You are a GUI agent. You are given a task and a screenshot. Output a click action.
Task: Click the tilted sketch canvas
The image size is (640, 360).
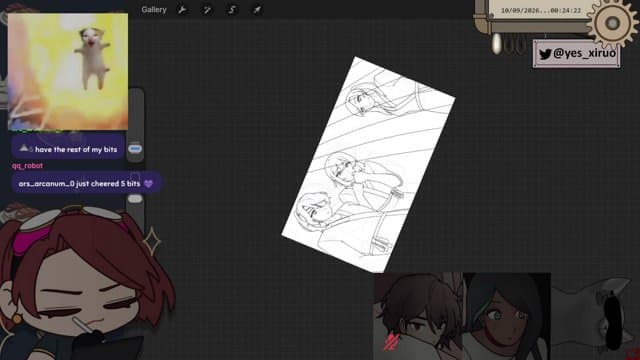click(369, 164)
